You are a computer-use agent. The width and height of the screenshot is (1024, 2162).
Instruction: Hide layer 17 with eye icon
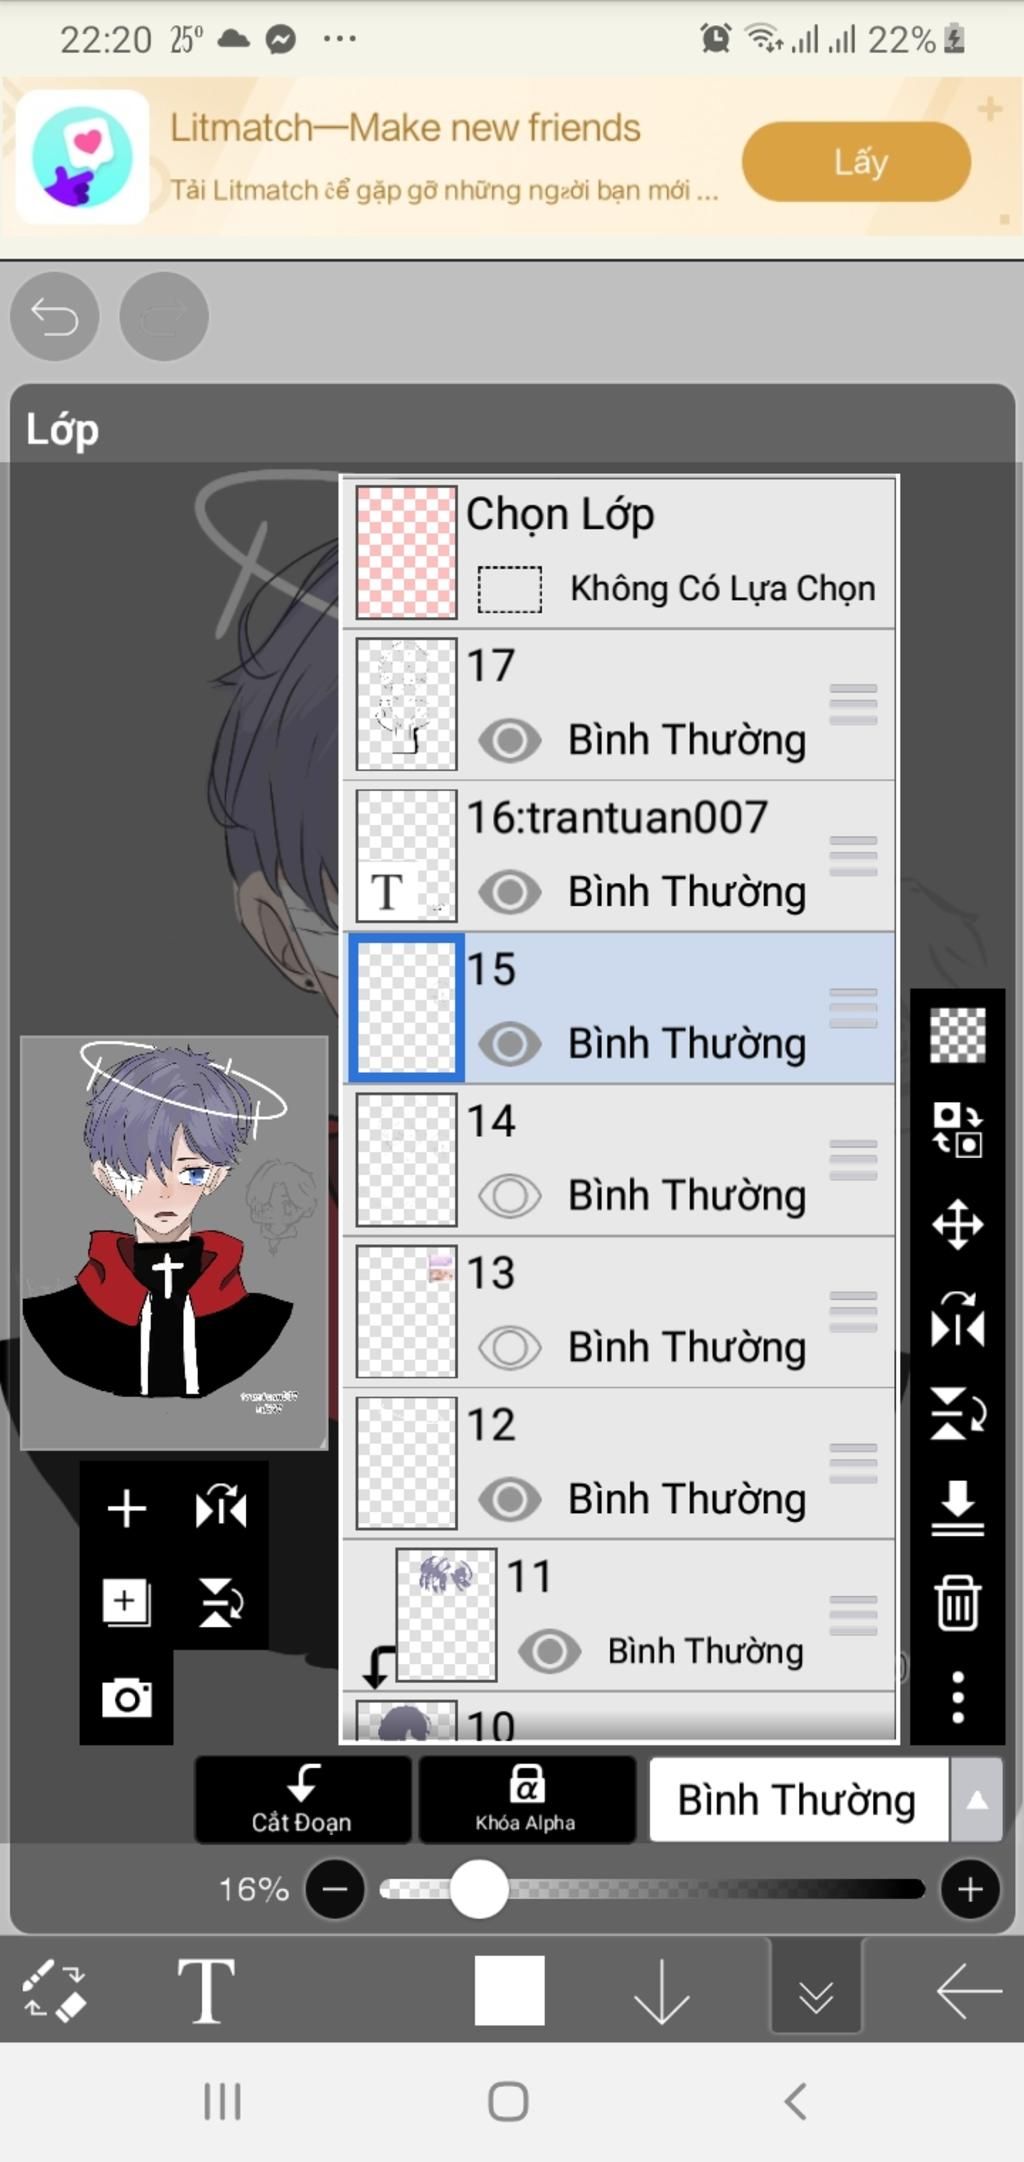tap(509, 741)
